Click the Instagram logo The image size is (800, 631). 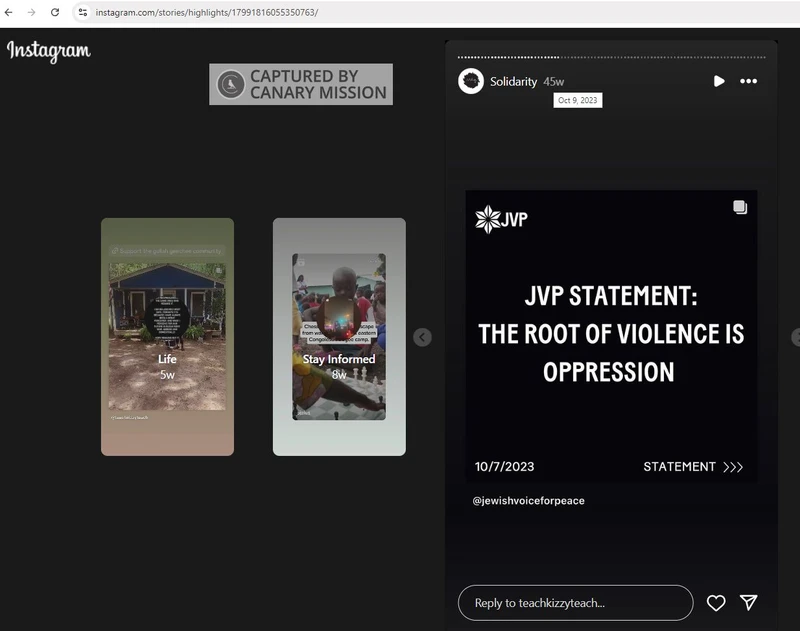point(49,50)
